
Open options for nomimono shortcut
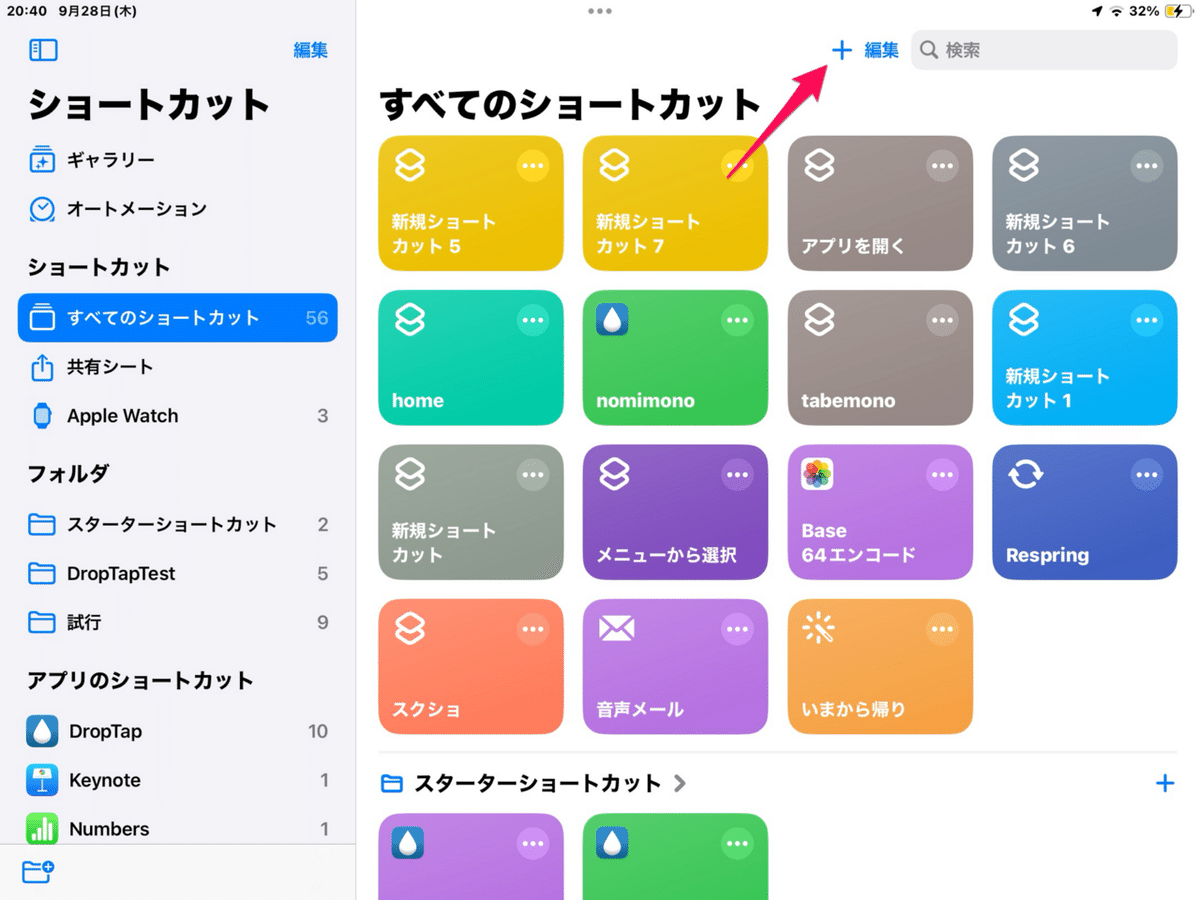click(x=737, y=320)
